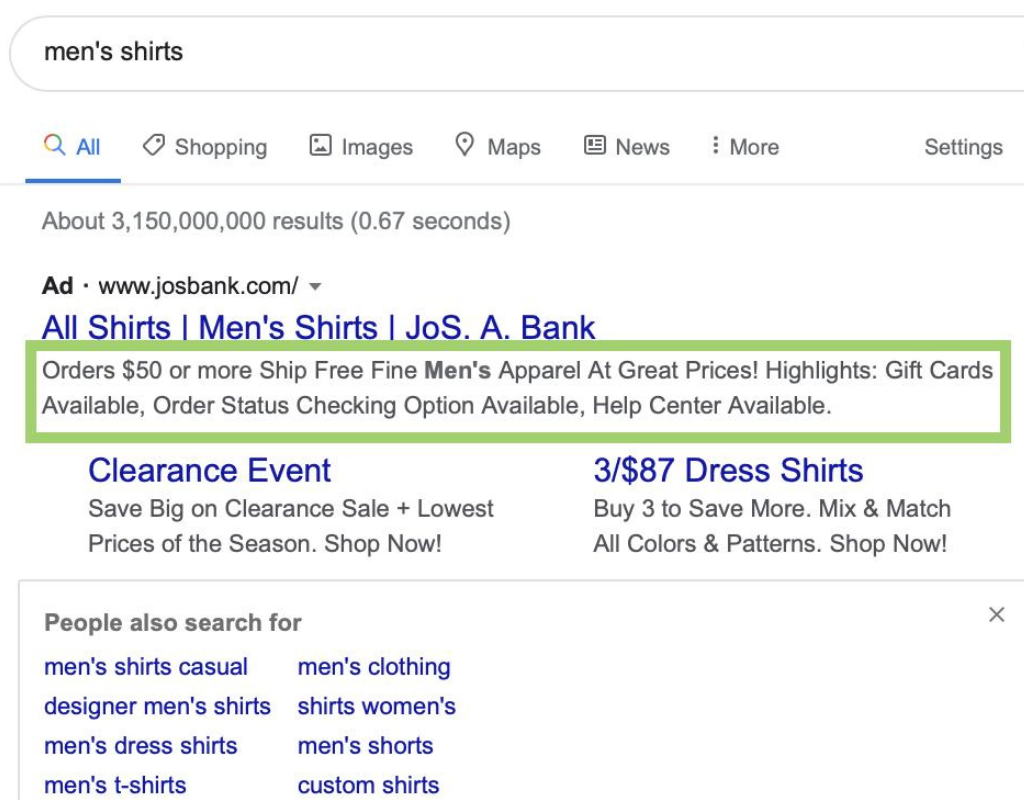Click the Buy 3 to Save More description
The width and height of the screenshot is (1024, 800).
coord(772,526)
